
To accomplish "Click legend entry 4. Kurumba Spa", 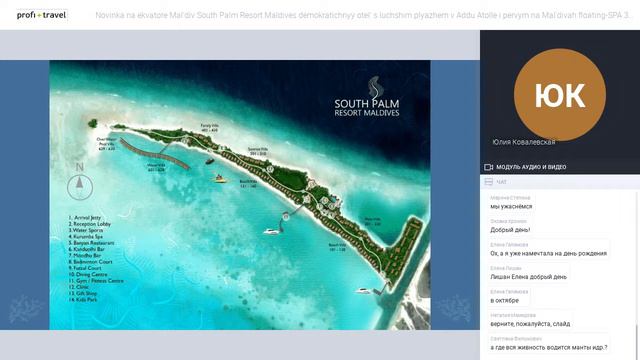I will 86,236.
